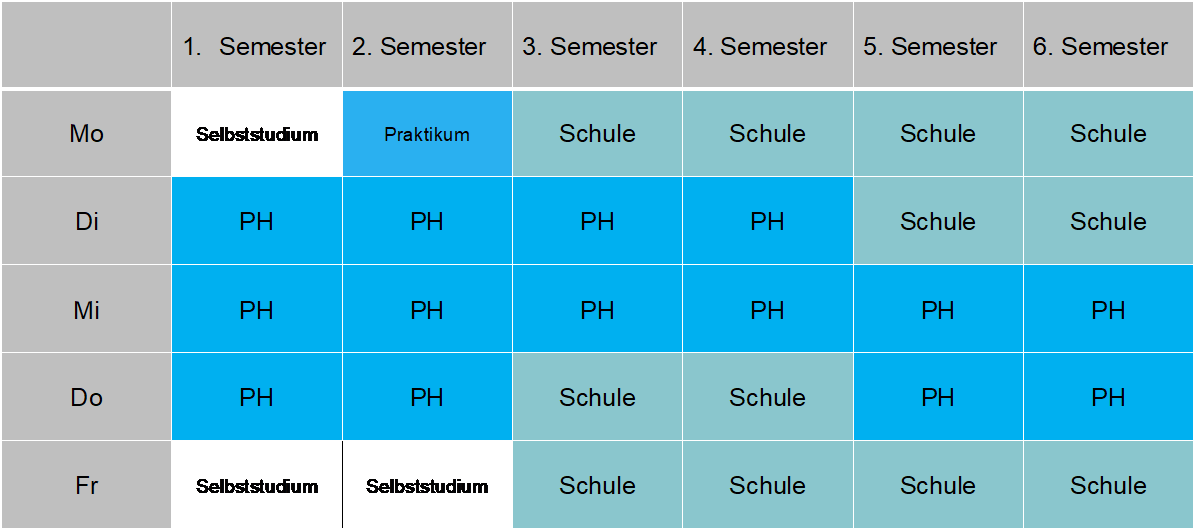This screenshot has height=530, width=1197.
Task: Click PH cell for Wednesday, 6. Semester
Action: [1108, 310]
